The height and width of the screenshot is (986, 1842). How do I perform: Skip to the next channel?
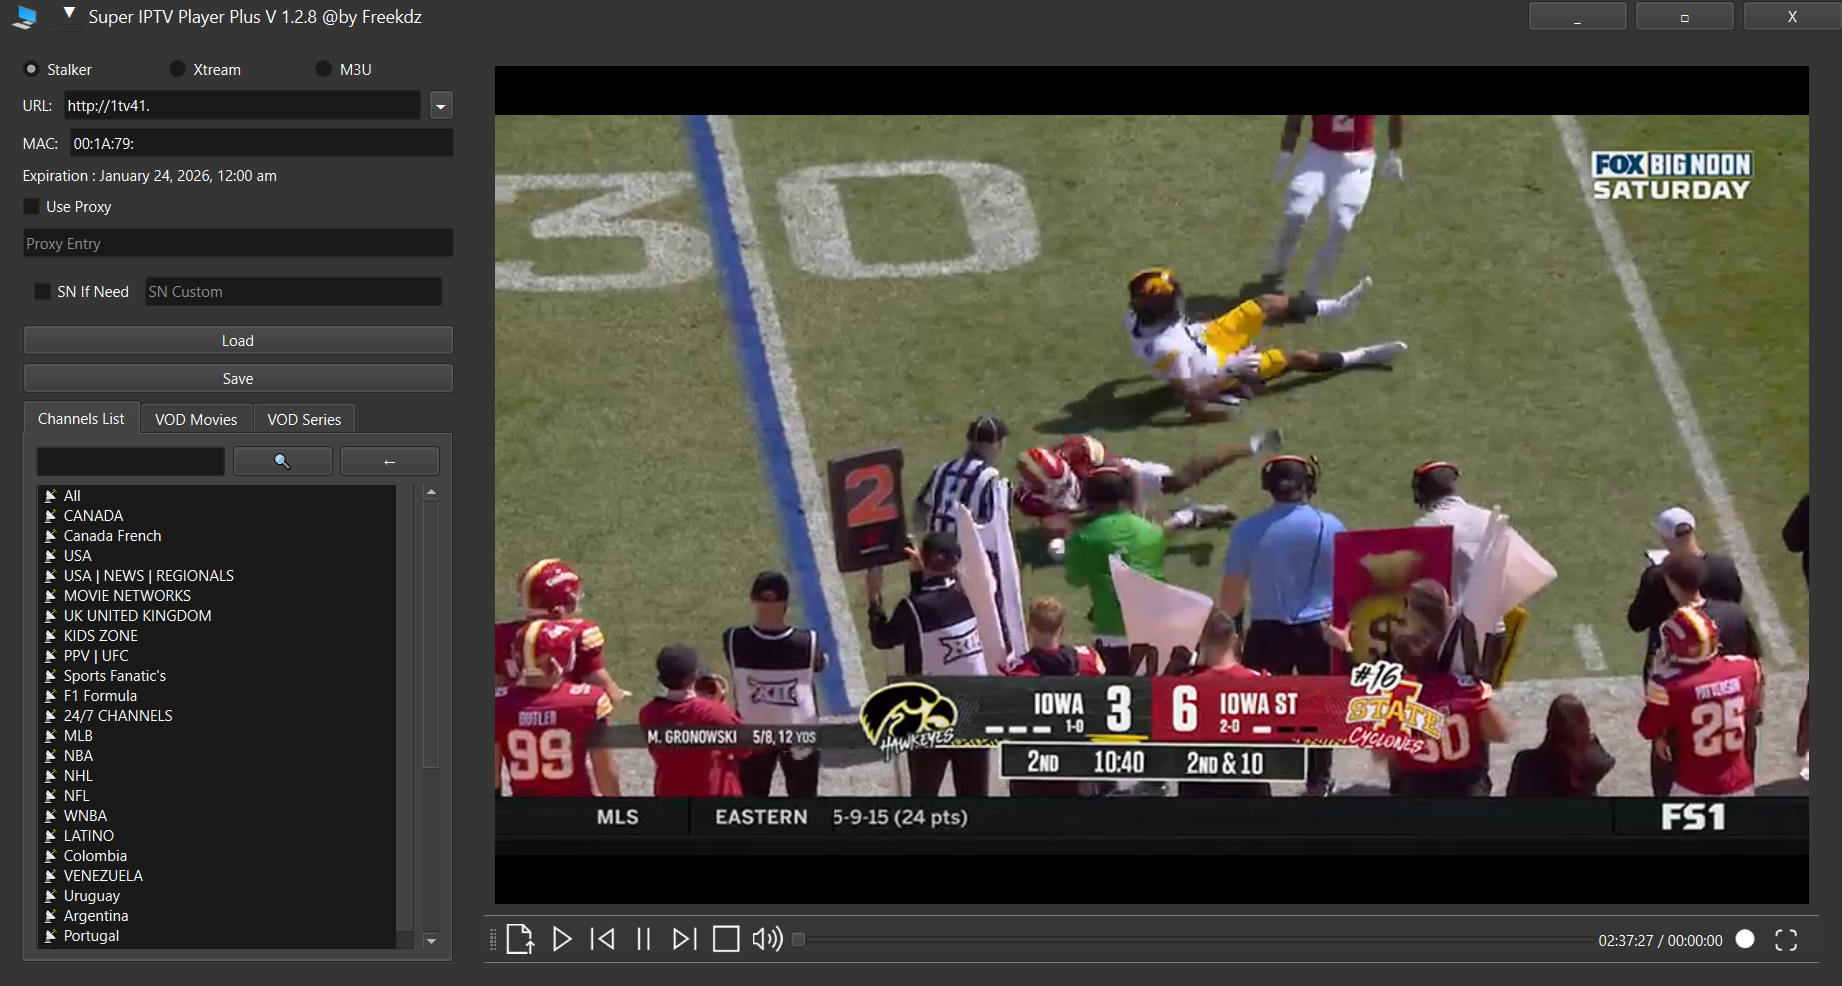point(684,939)
